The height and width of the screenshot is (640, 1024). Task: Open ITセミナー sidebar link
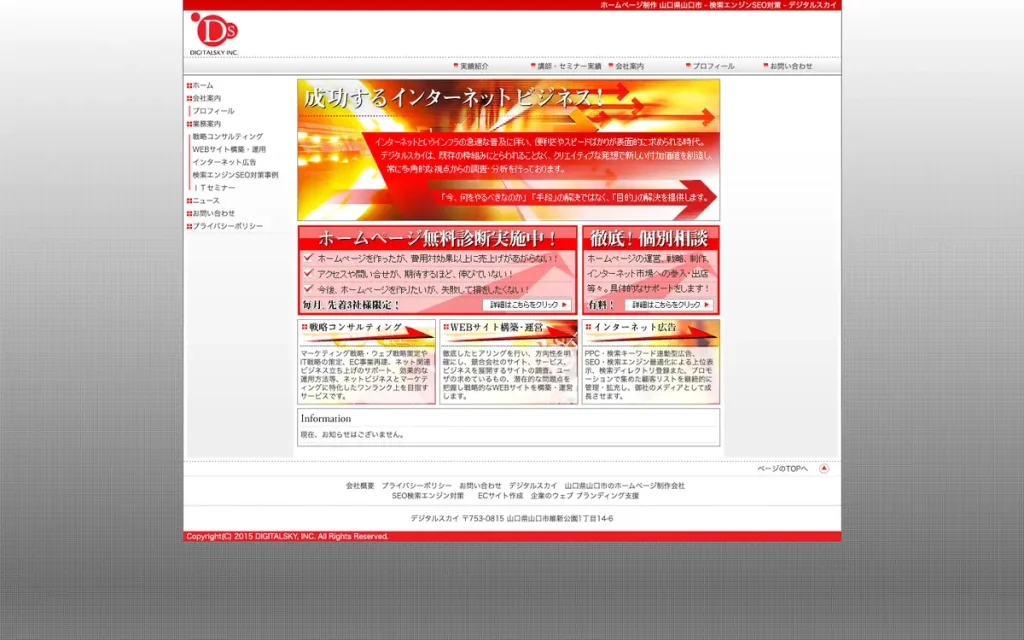[x=214, y=187]
